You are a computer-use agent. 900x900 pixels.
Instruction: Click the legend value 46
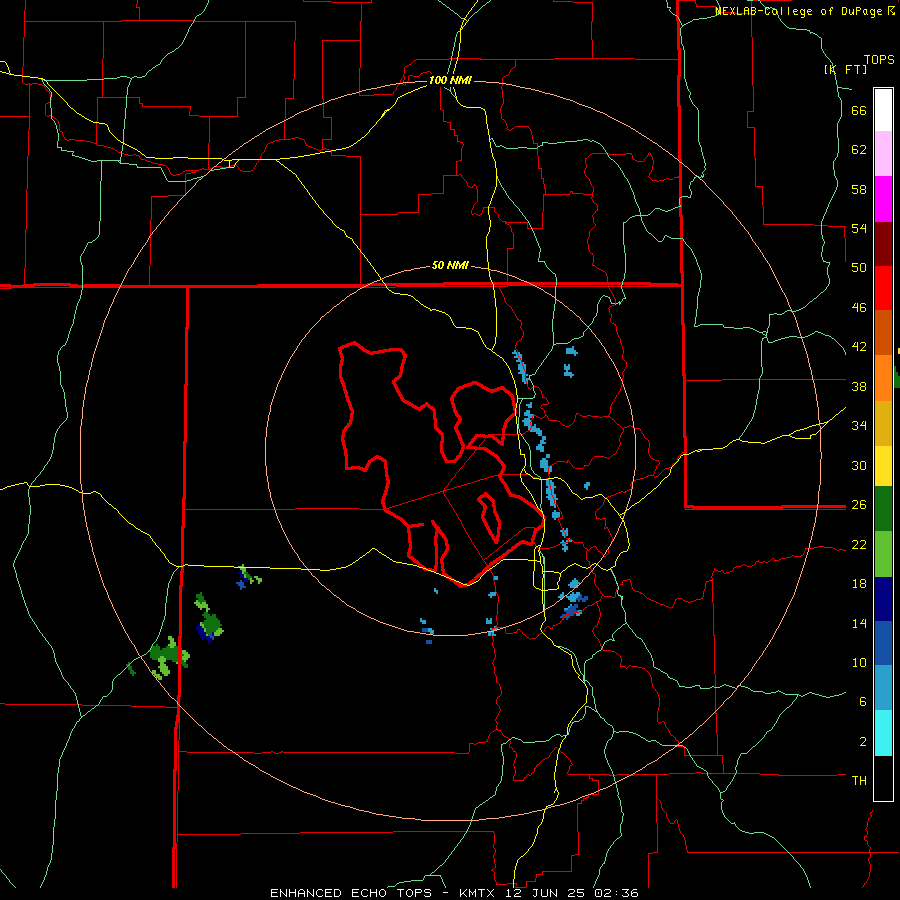(x=859, y=307)
